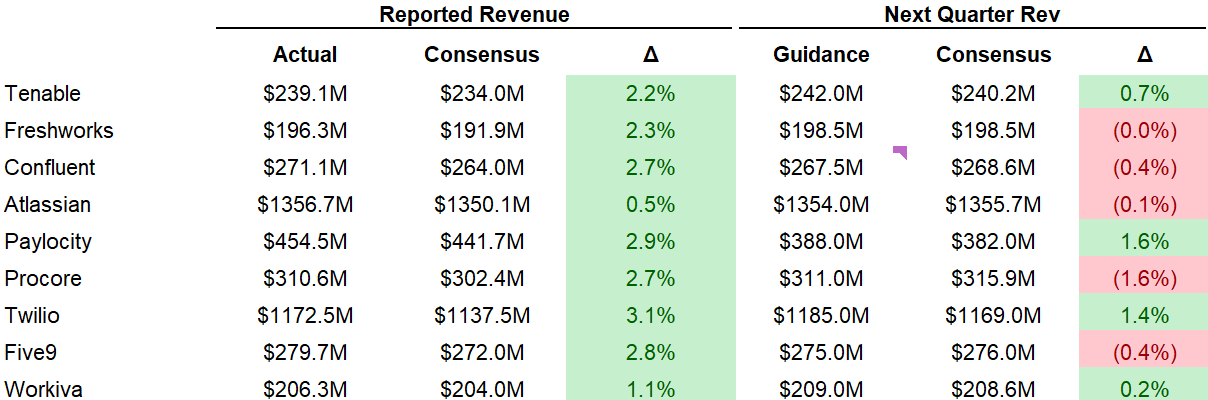Click the Guidance column header

pyautogui.click(x=821, y=55)
